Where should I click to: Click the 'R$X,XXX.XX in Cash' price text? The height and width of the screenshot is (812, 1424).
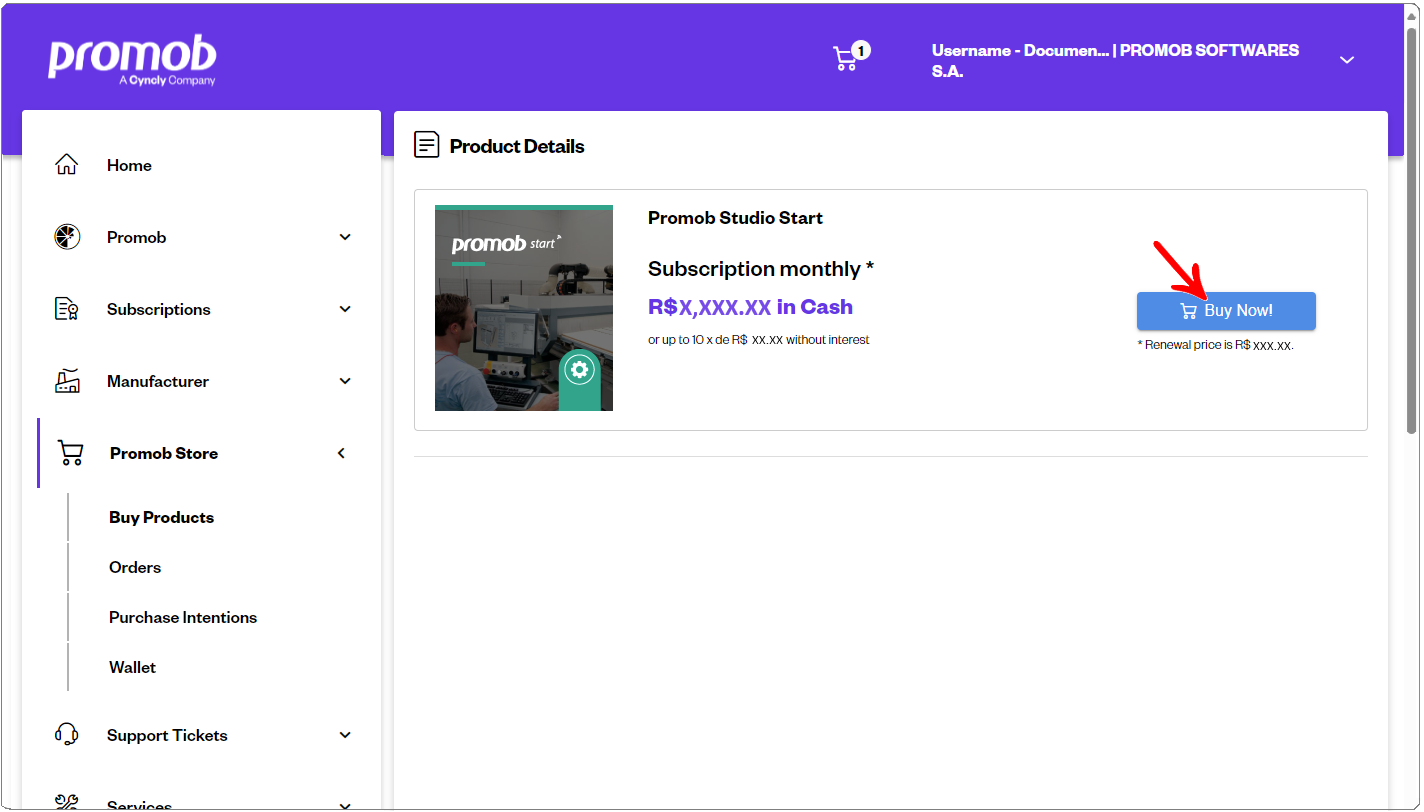[x=750, y=307]
